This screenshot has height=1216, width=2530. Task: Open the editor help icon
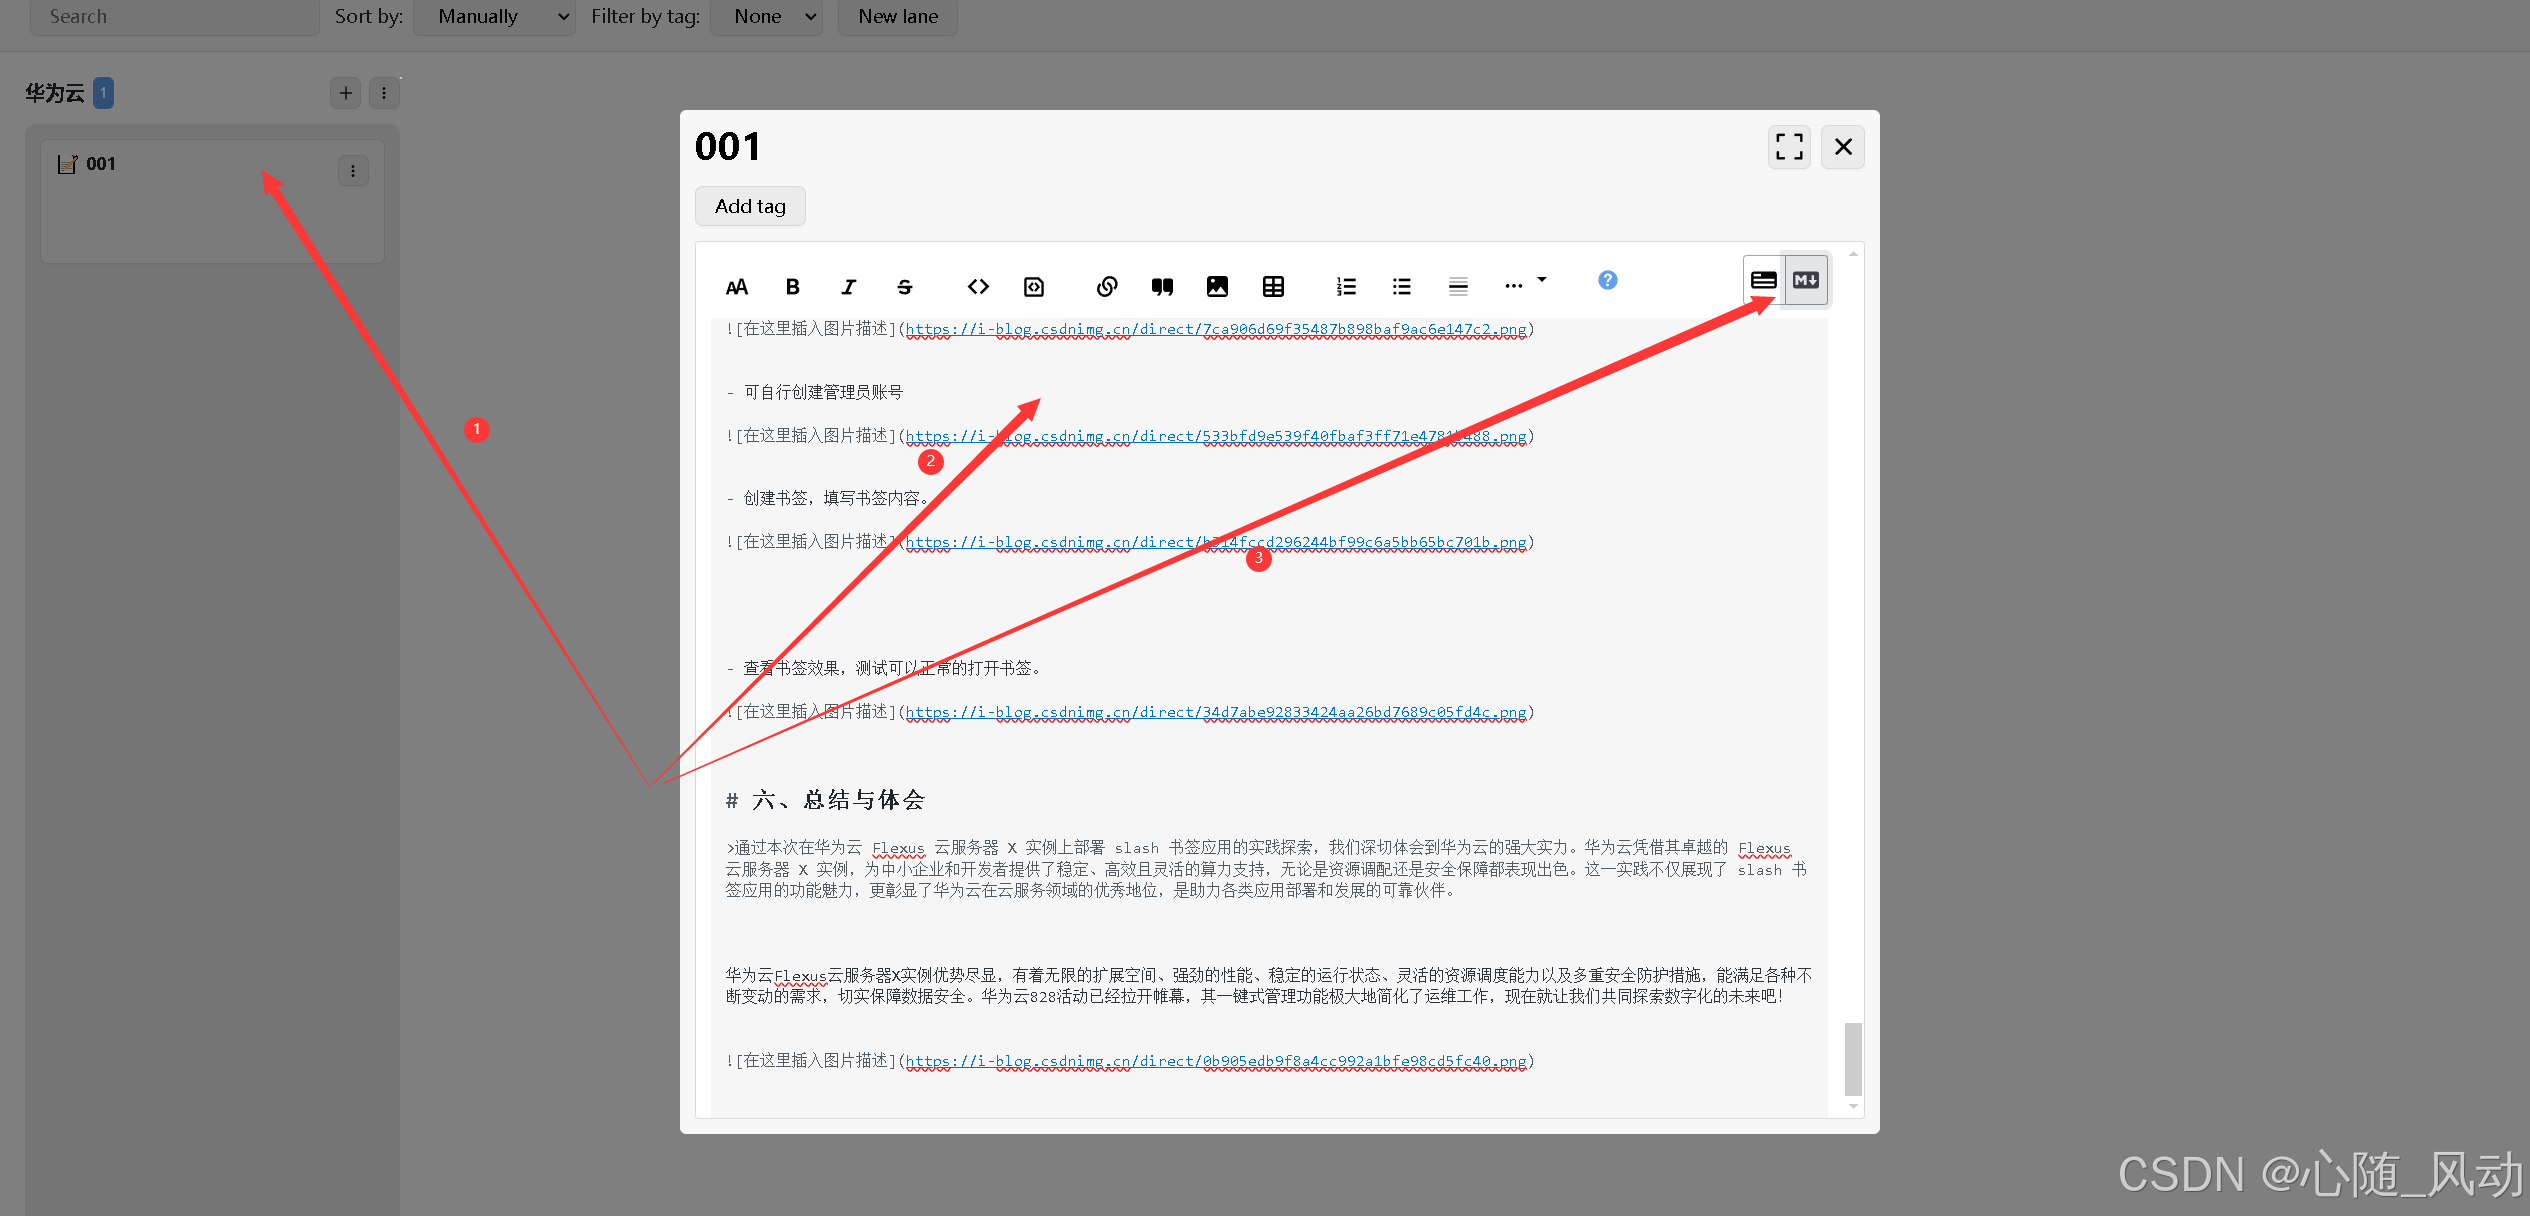(1607, 280)
